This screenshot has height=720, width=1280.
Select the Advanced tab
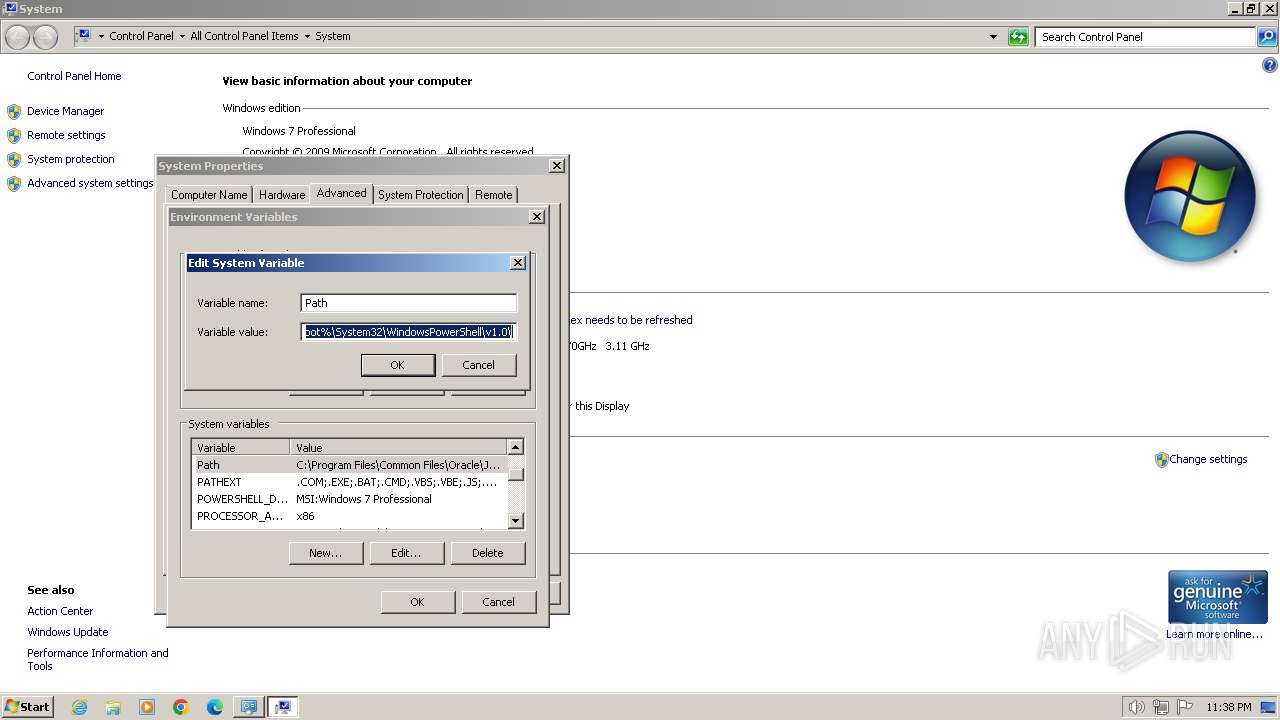341,193
